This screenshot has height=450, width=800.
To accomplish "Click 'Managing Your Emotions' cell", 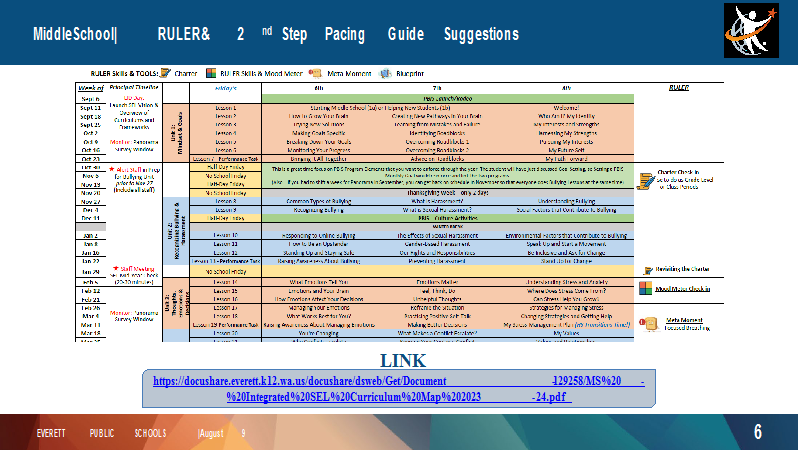I will [318, 308].
